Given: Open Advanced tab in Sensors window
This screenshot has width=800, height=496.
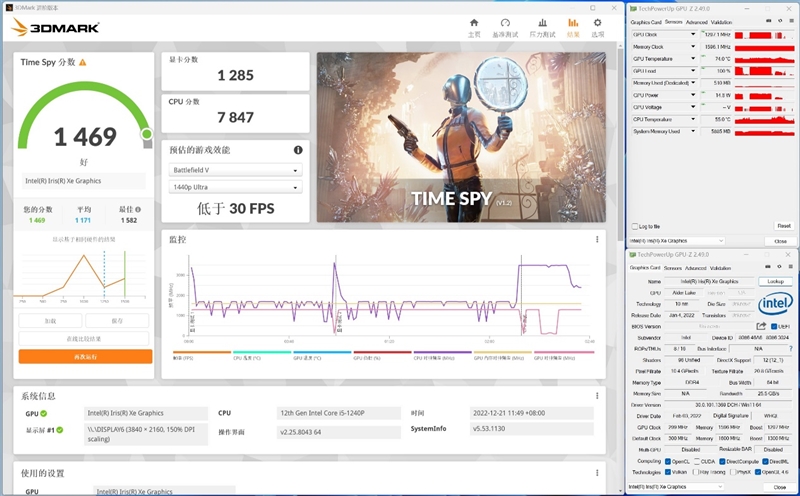Looking at the screenshot, I should click(696, 22).
